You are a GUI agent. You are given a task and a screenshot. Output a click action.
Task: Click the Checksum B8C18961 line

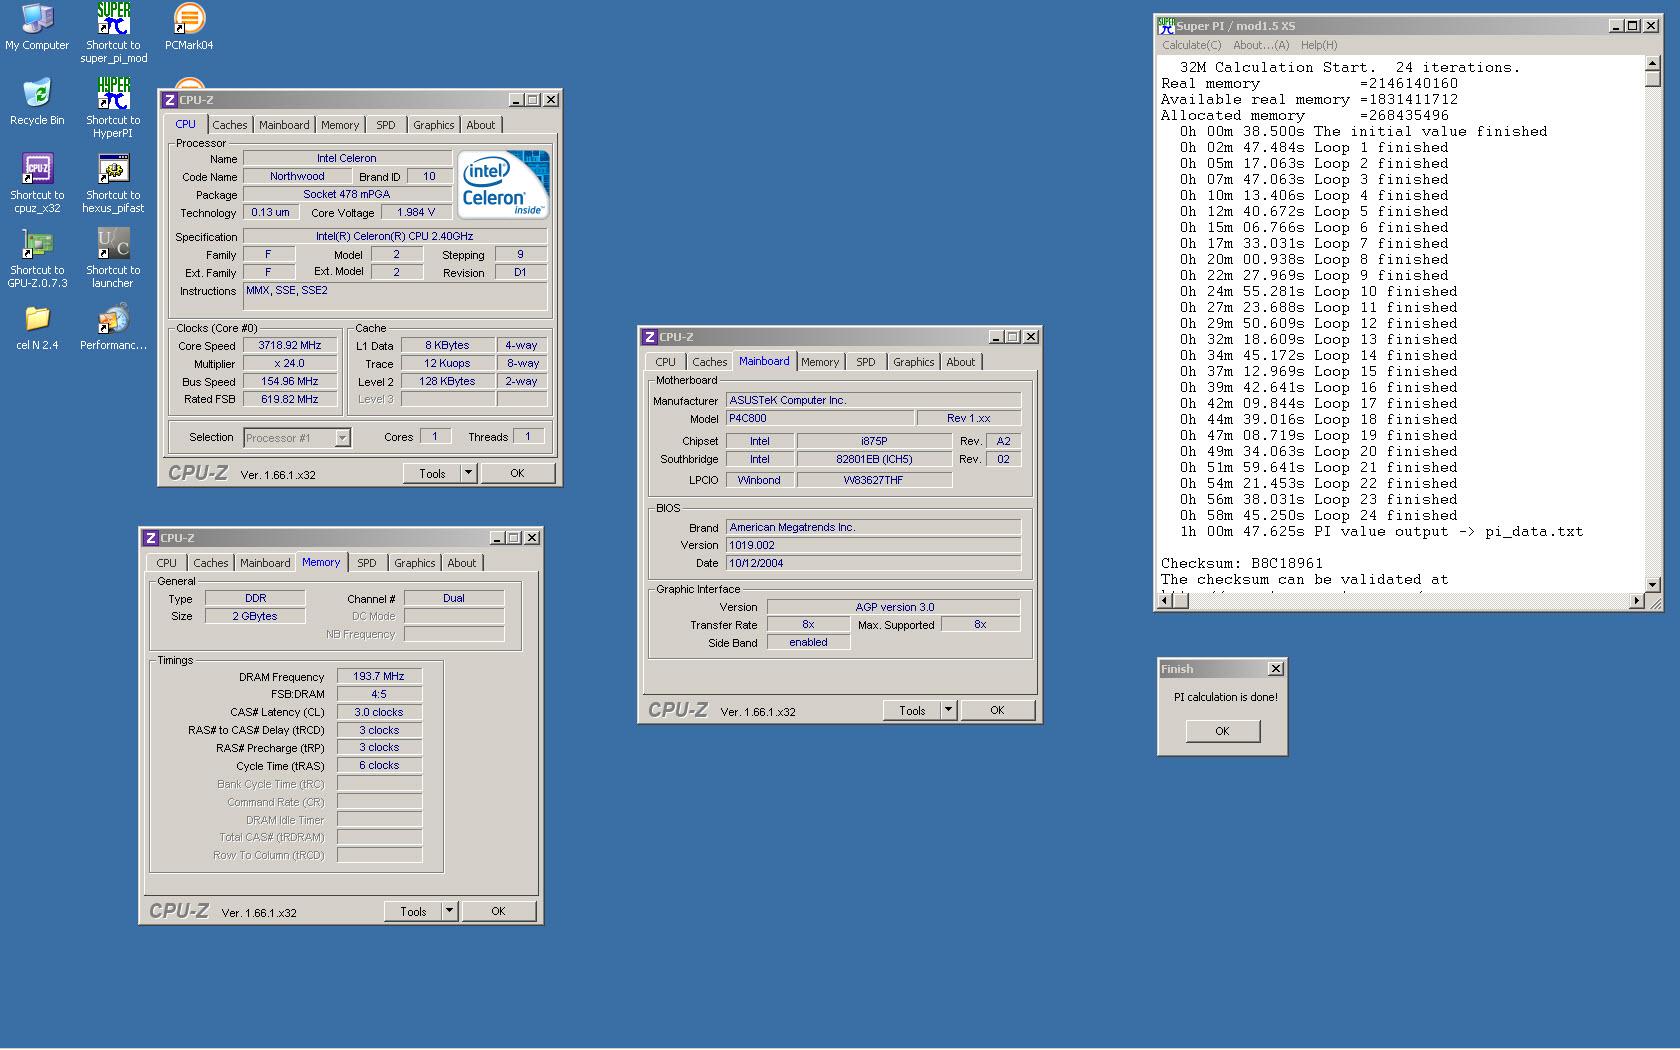click(1241, 563)
